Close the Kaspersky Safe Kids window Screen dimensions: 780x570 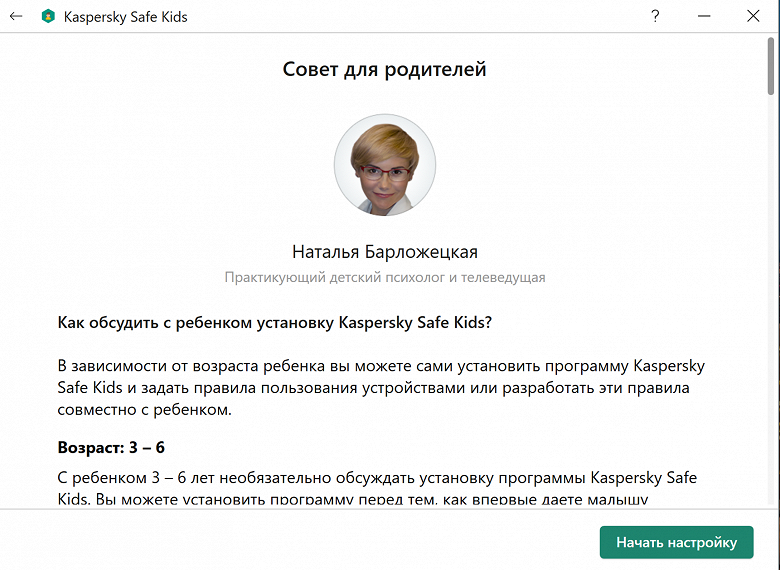click(753, 16)
